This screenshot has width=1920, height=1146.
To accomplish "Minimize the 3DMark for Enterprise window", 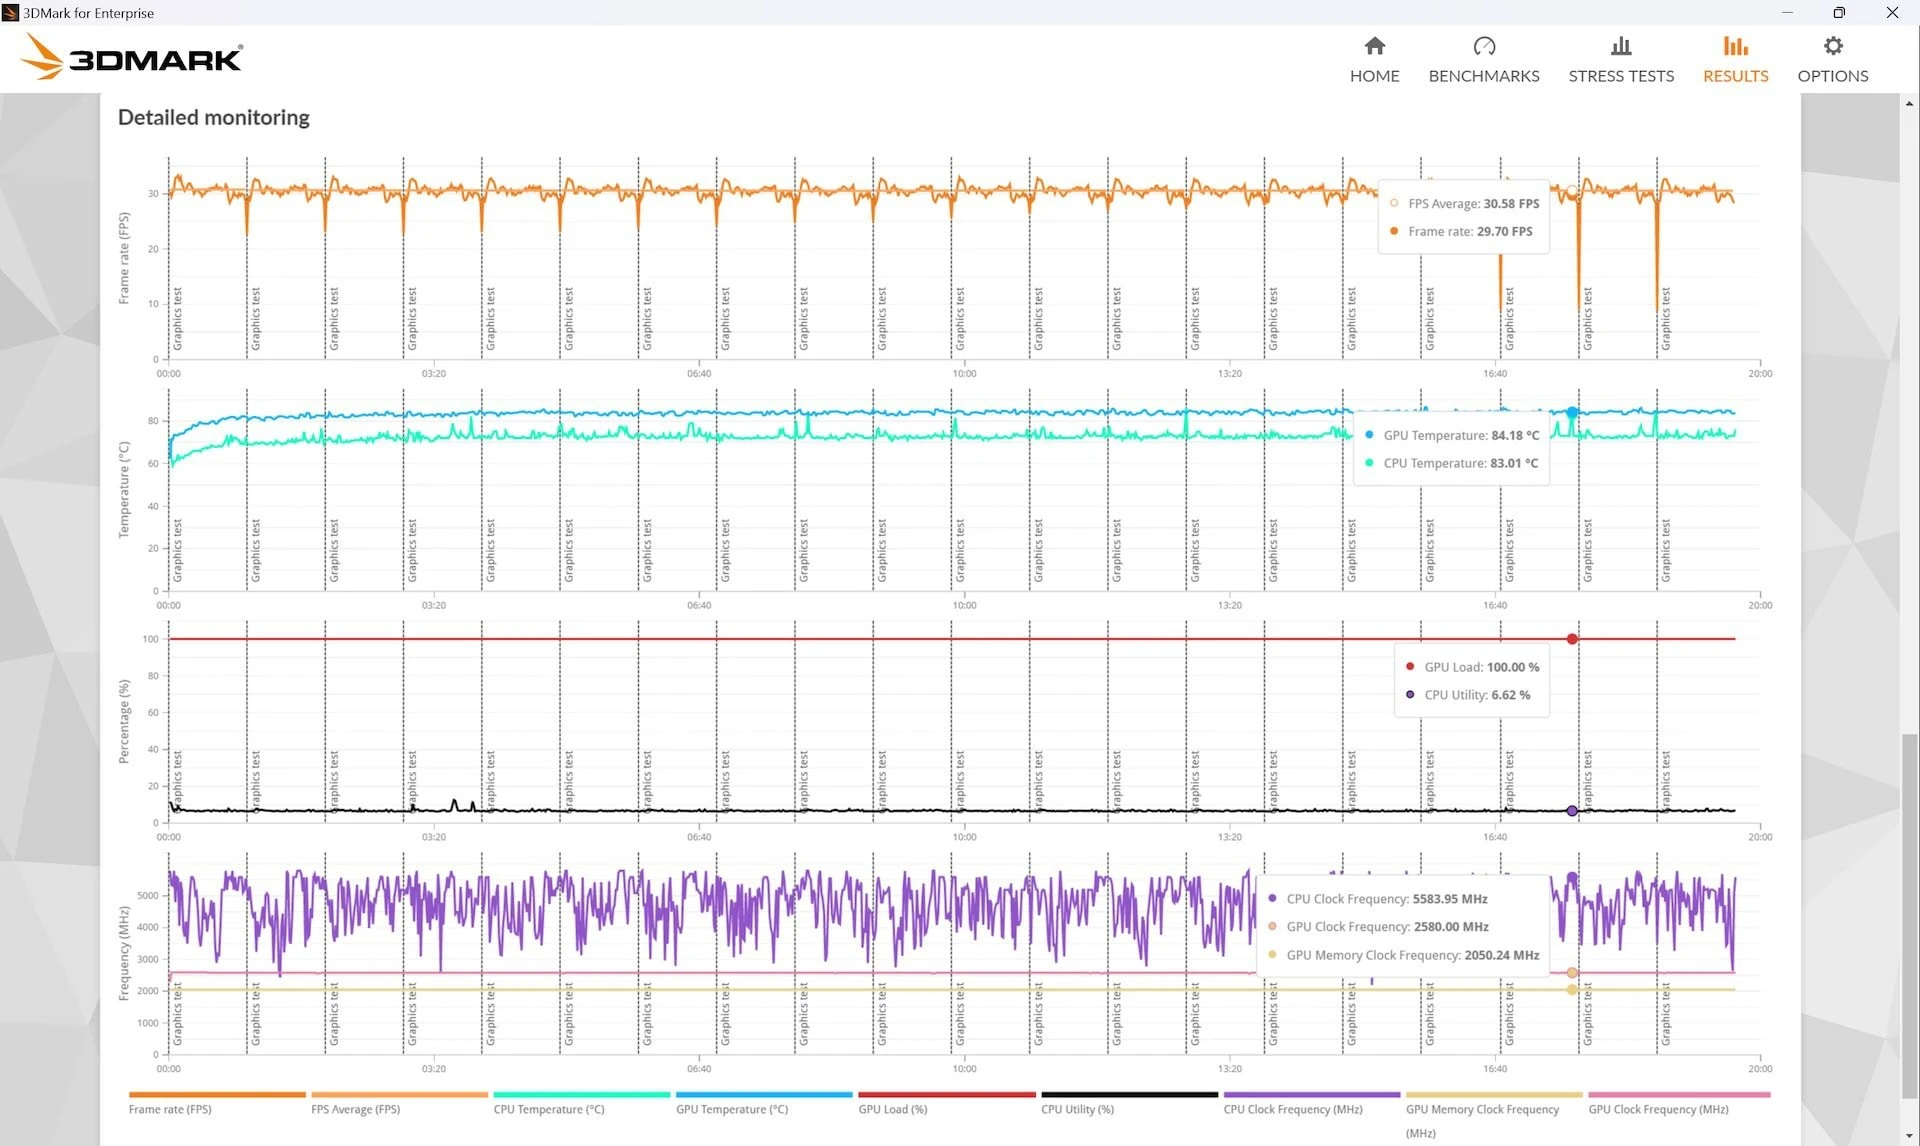I will coord(1787,13).
